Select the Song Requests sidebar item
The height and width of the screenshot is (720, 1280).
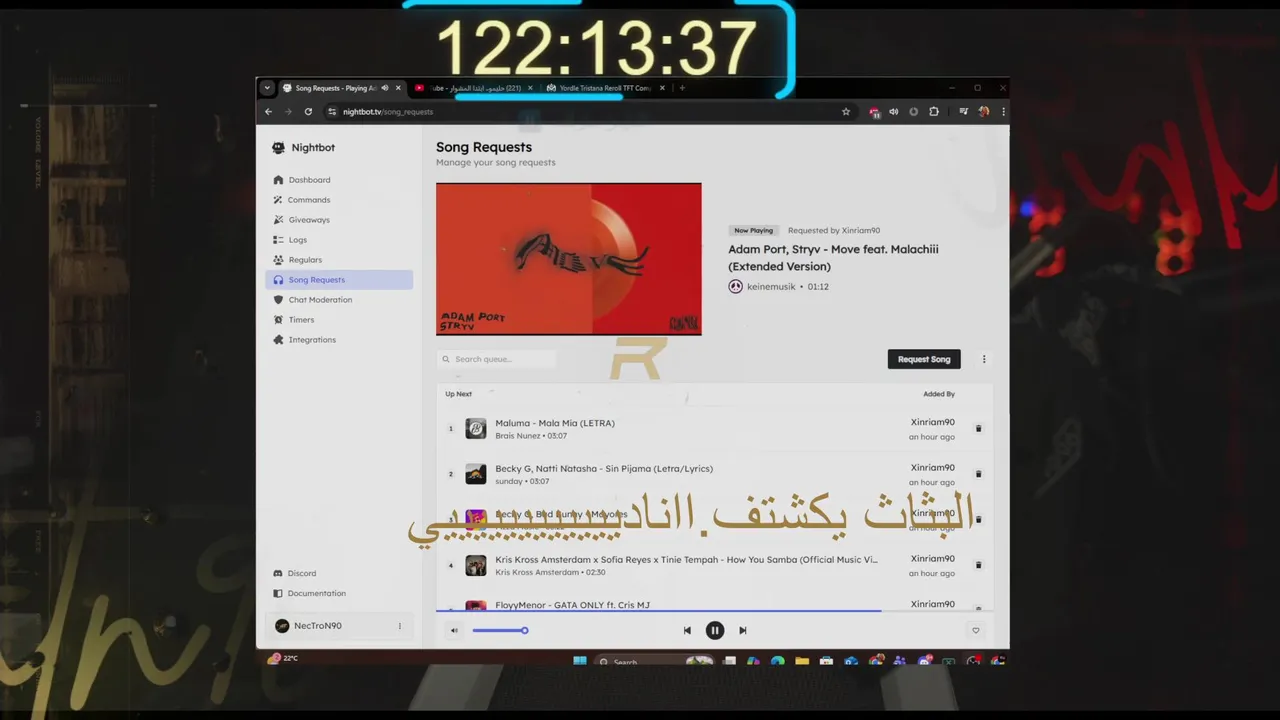pyautogui.click(x=339, y=280)
